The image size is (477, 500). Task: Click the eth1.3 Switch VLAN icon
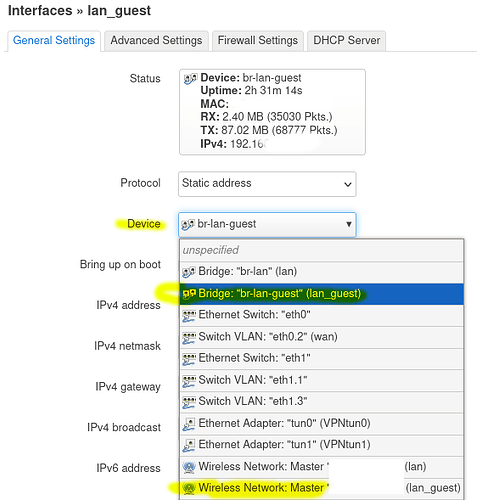(189, 402)
